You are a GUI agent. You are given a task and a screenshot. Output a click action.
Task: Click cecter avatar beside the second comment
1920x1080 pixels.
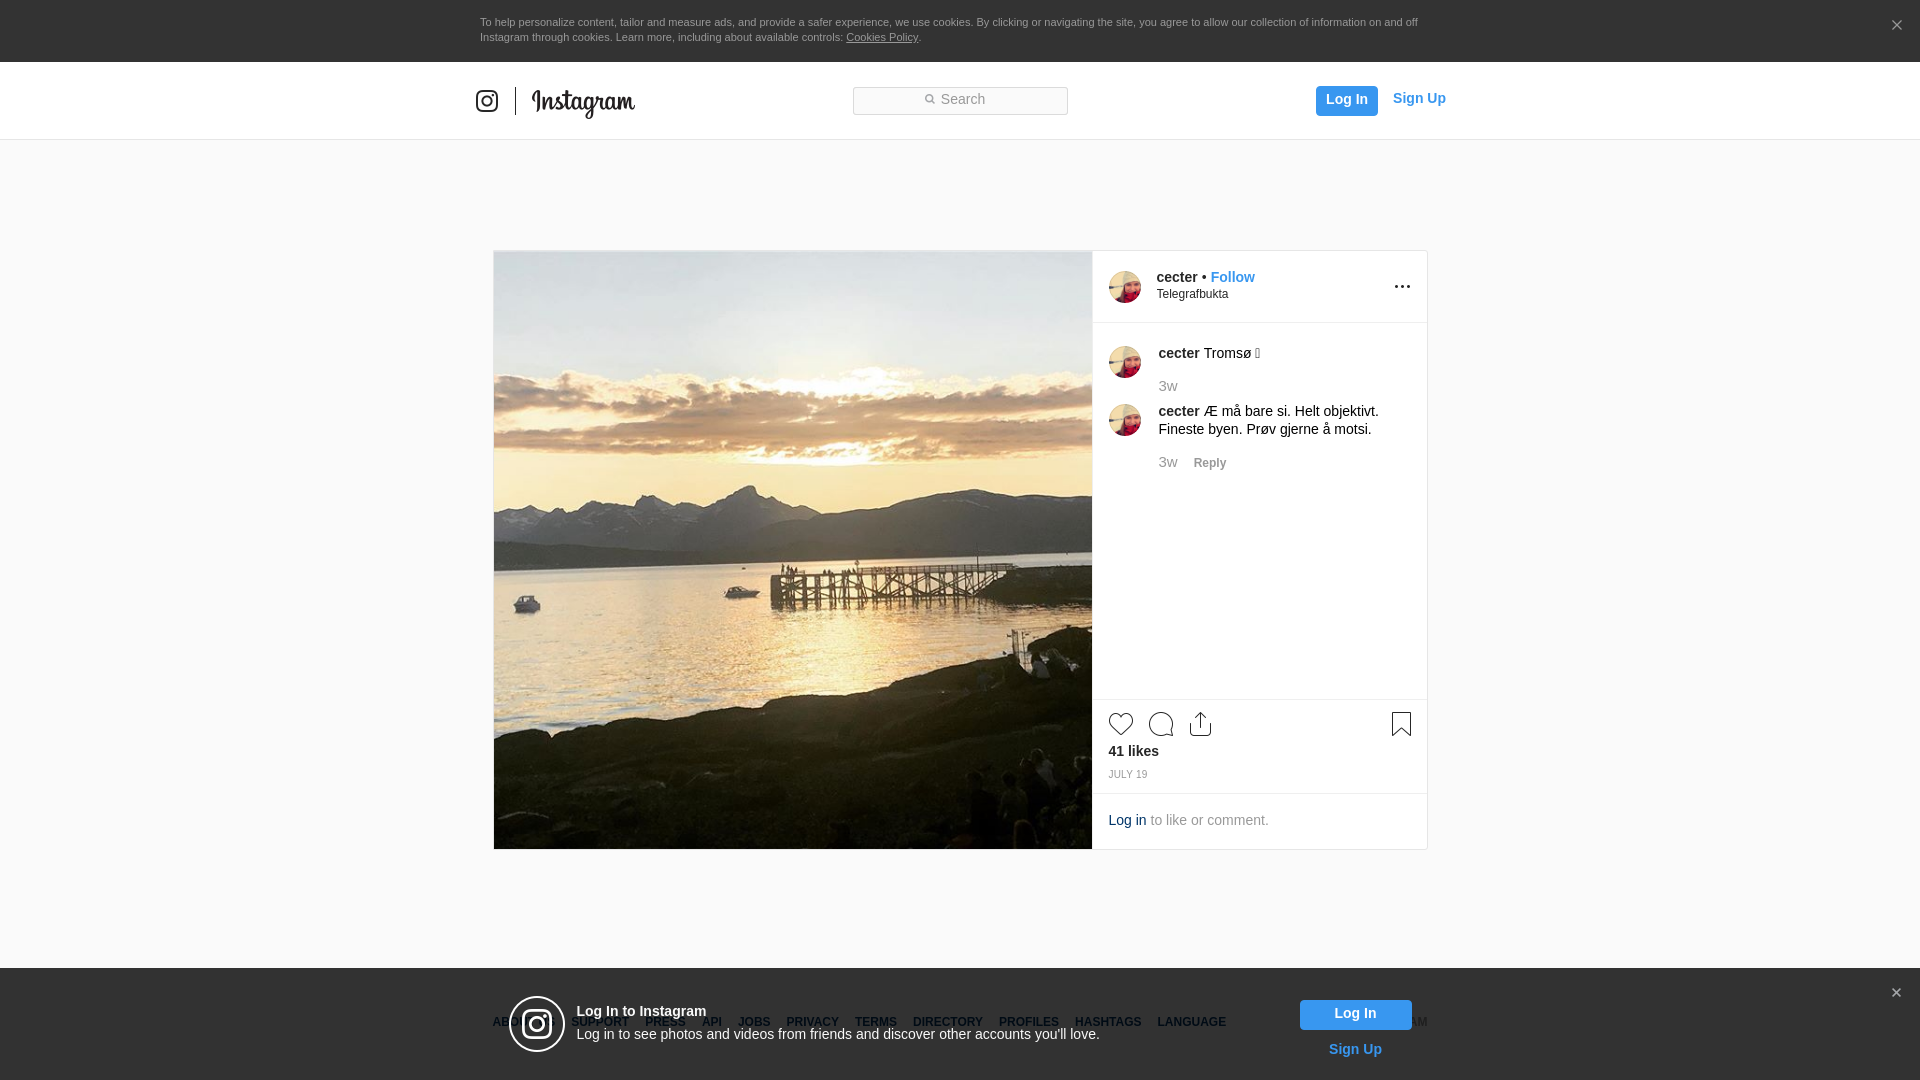[1124, 420]
